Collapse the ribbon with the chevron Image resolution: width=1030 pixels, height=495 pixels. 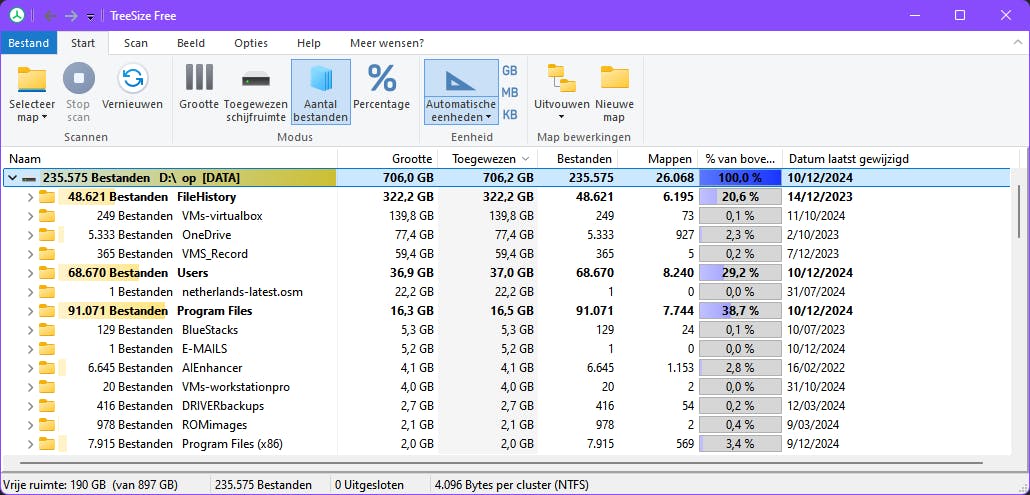point(1017,43)
